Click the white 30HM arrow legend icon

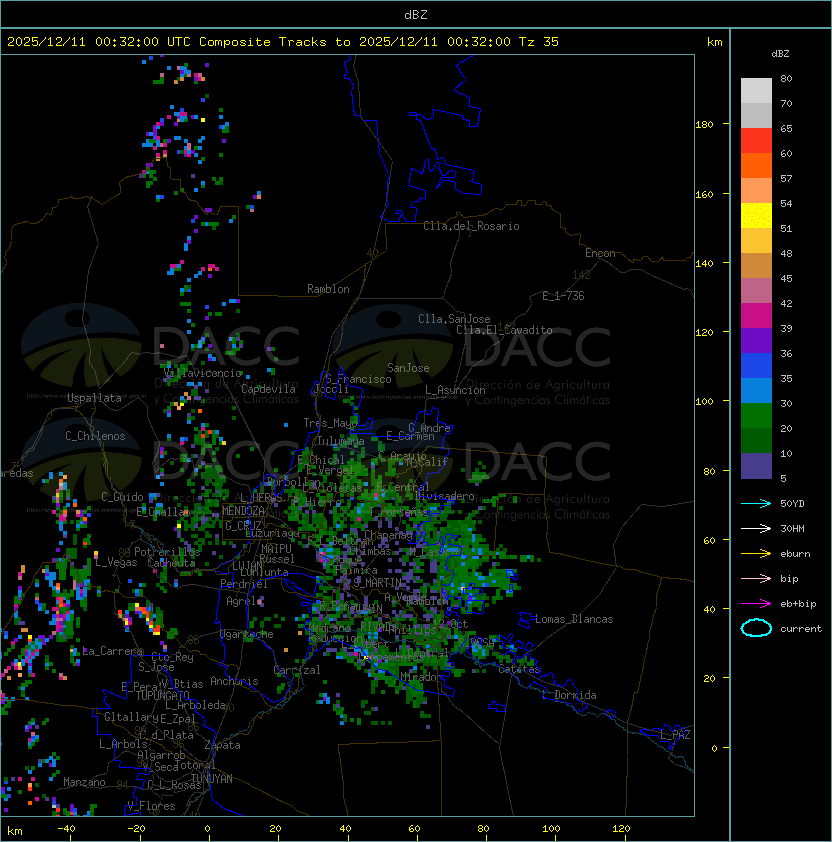(x=756, y=528)
